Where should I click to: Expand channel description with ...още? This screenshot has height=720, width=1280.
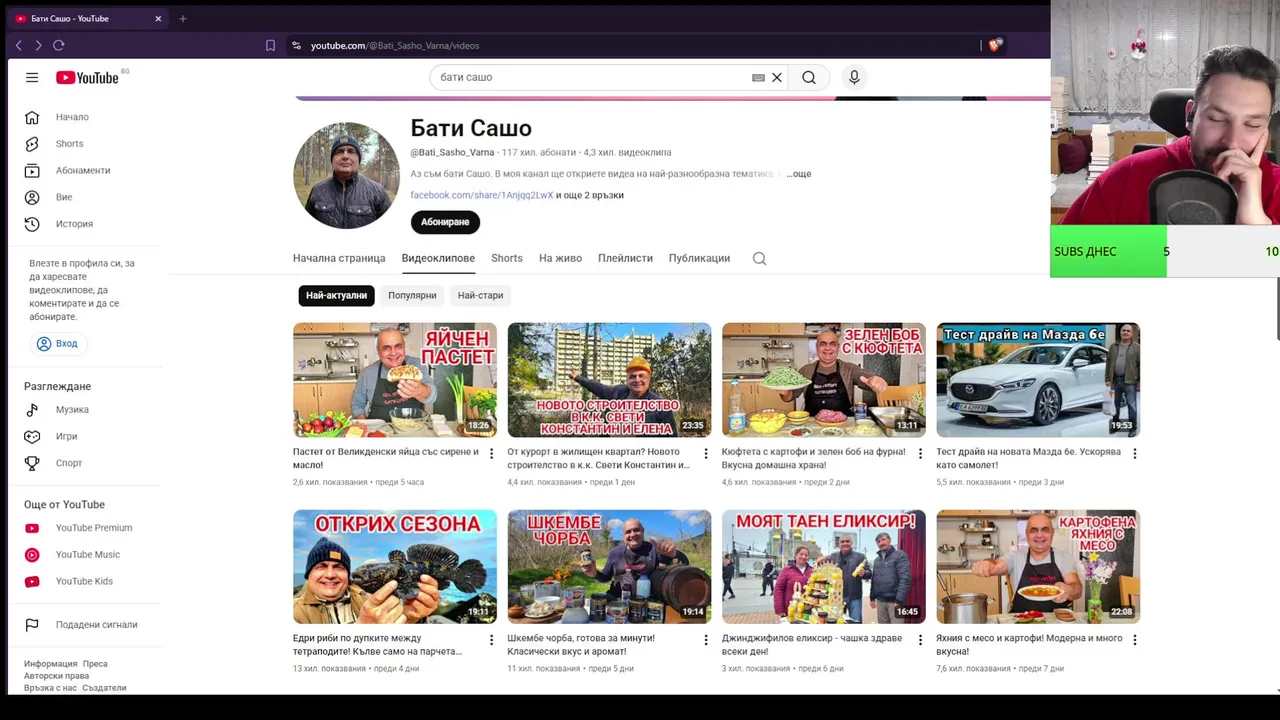(x=798, y=174)
